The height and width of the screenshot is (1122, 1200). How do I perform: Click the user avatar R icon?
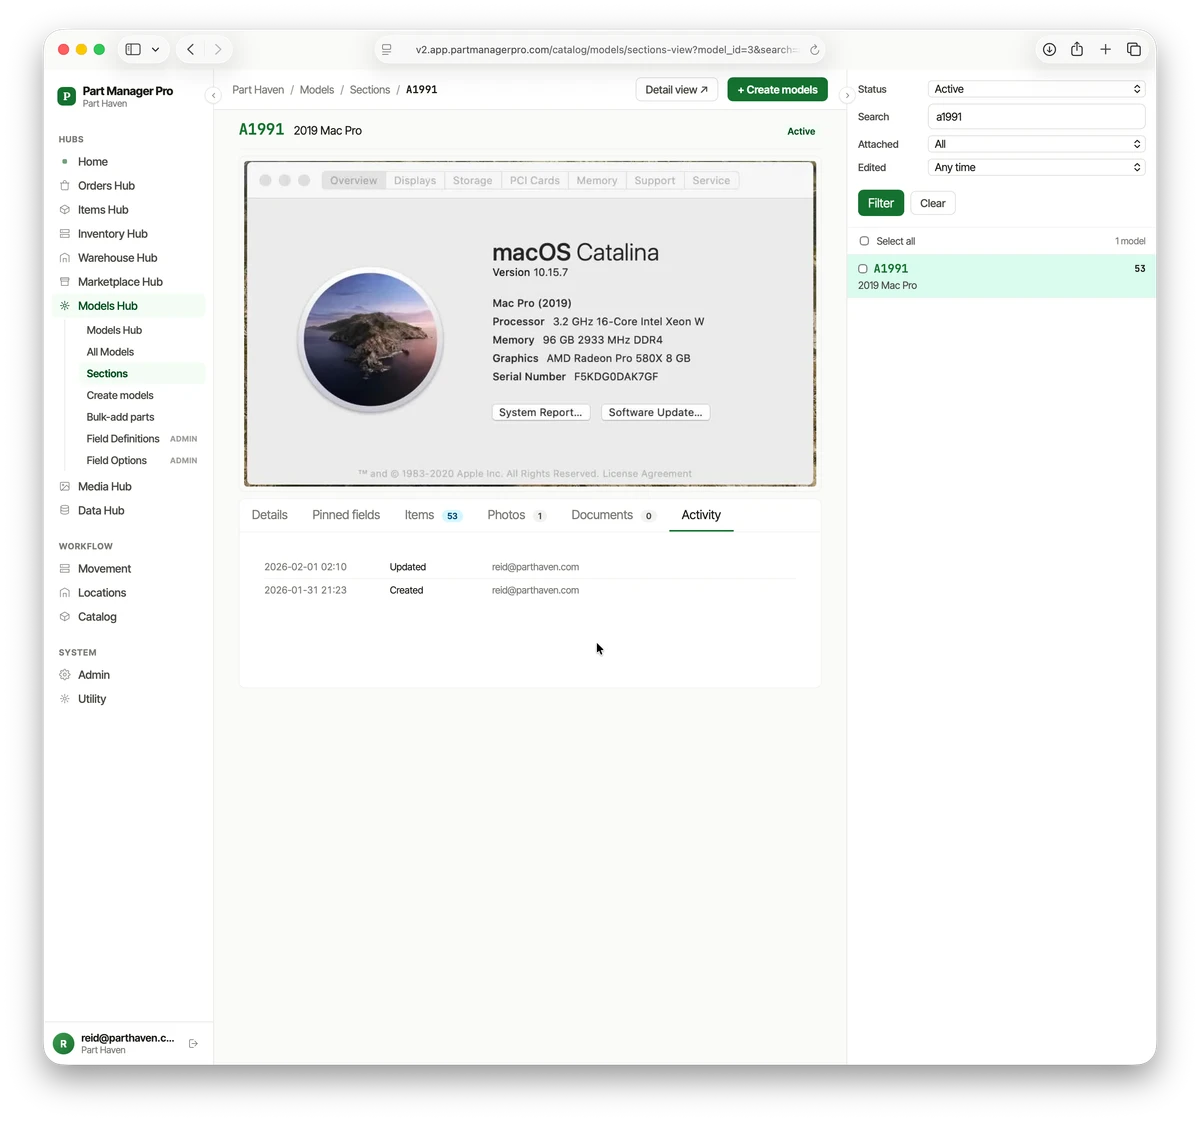(63, 1044)
